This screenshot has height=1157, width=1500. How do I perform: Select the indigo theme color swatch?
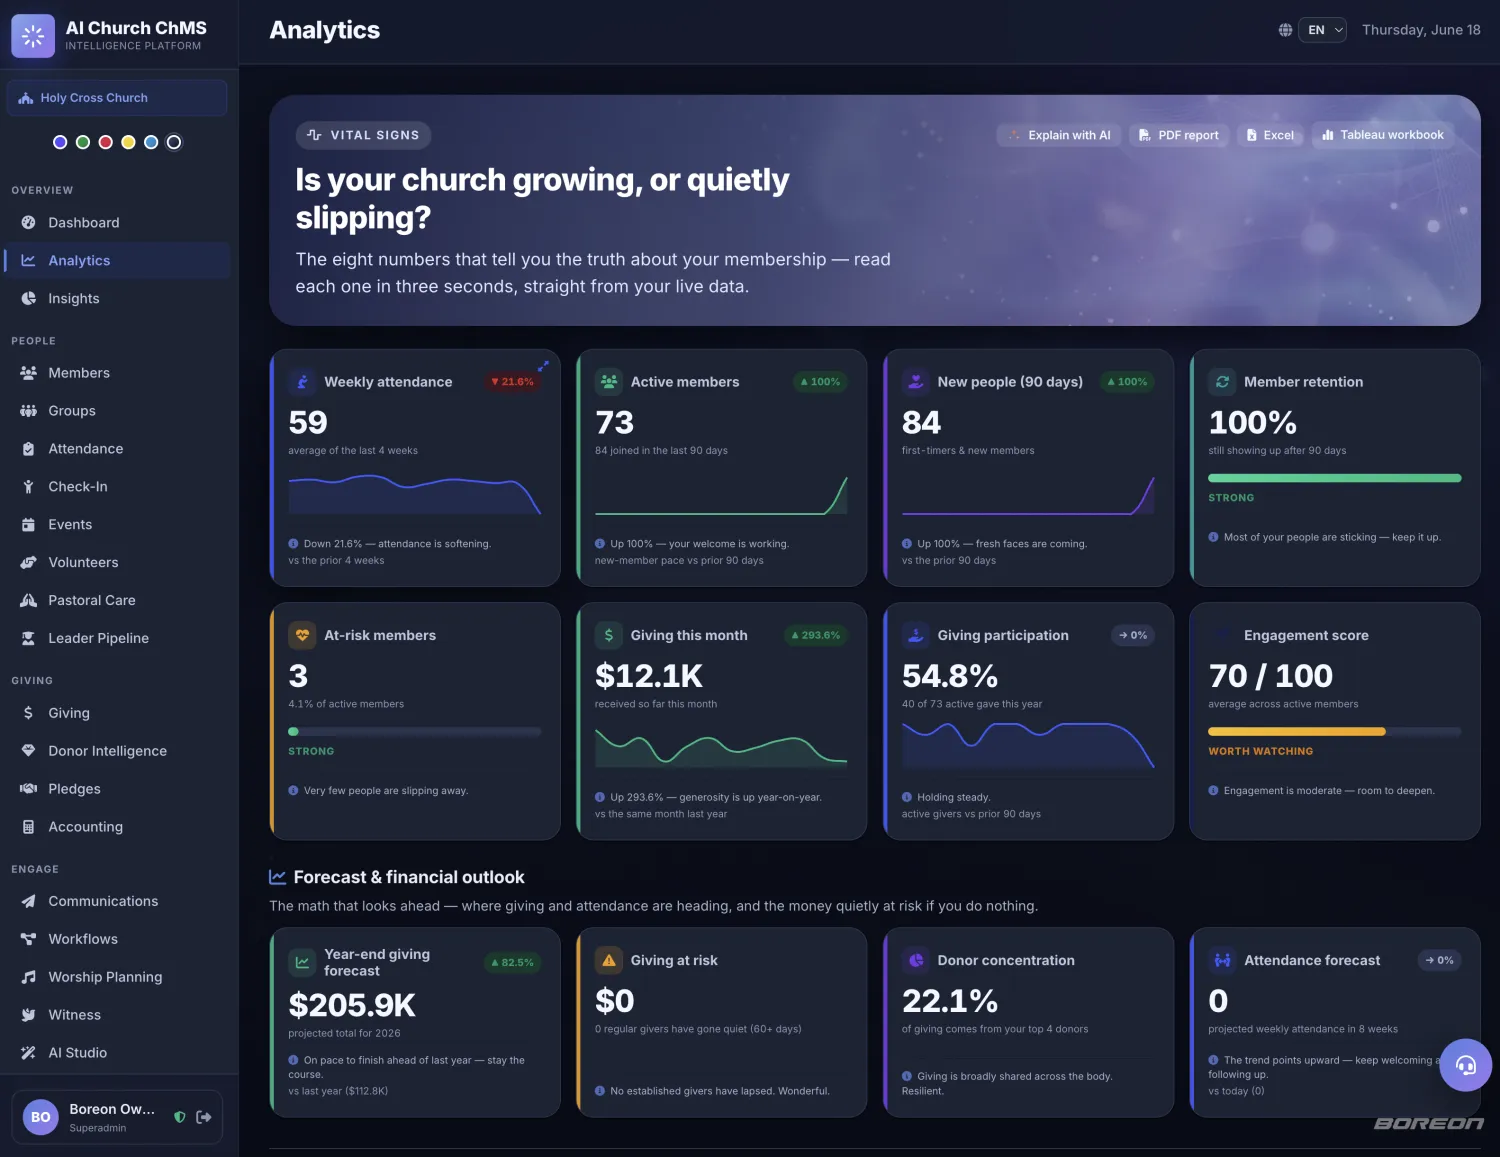tap(60, 142)
